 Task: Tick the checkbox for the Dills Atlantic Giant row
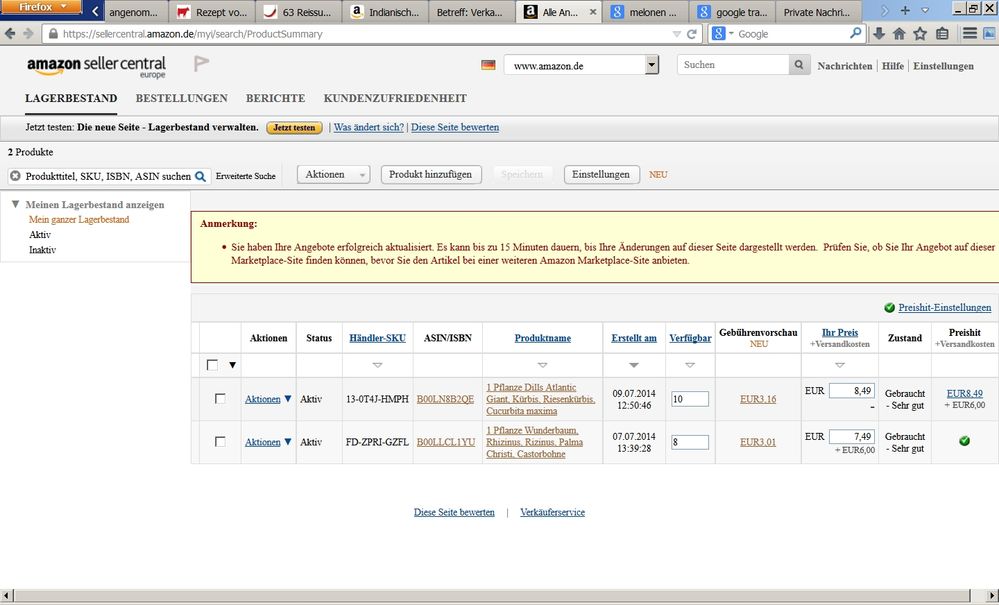click(220, 399)
